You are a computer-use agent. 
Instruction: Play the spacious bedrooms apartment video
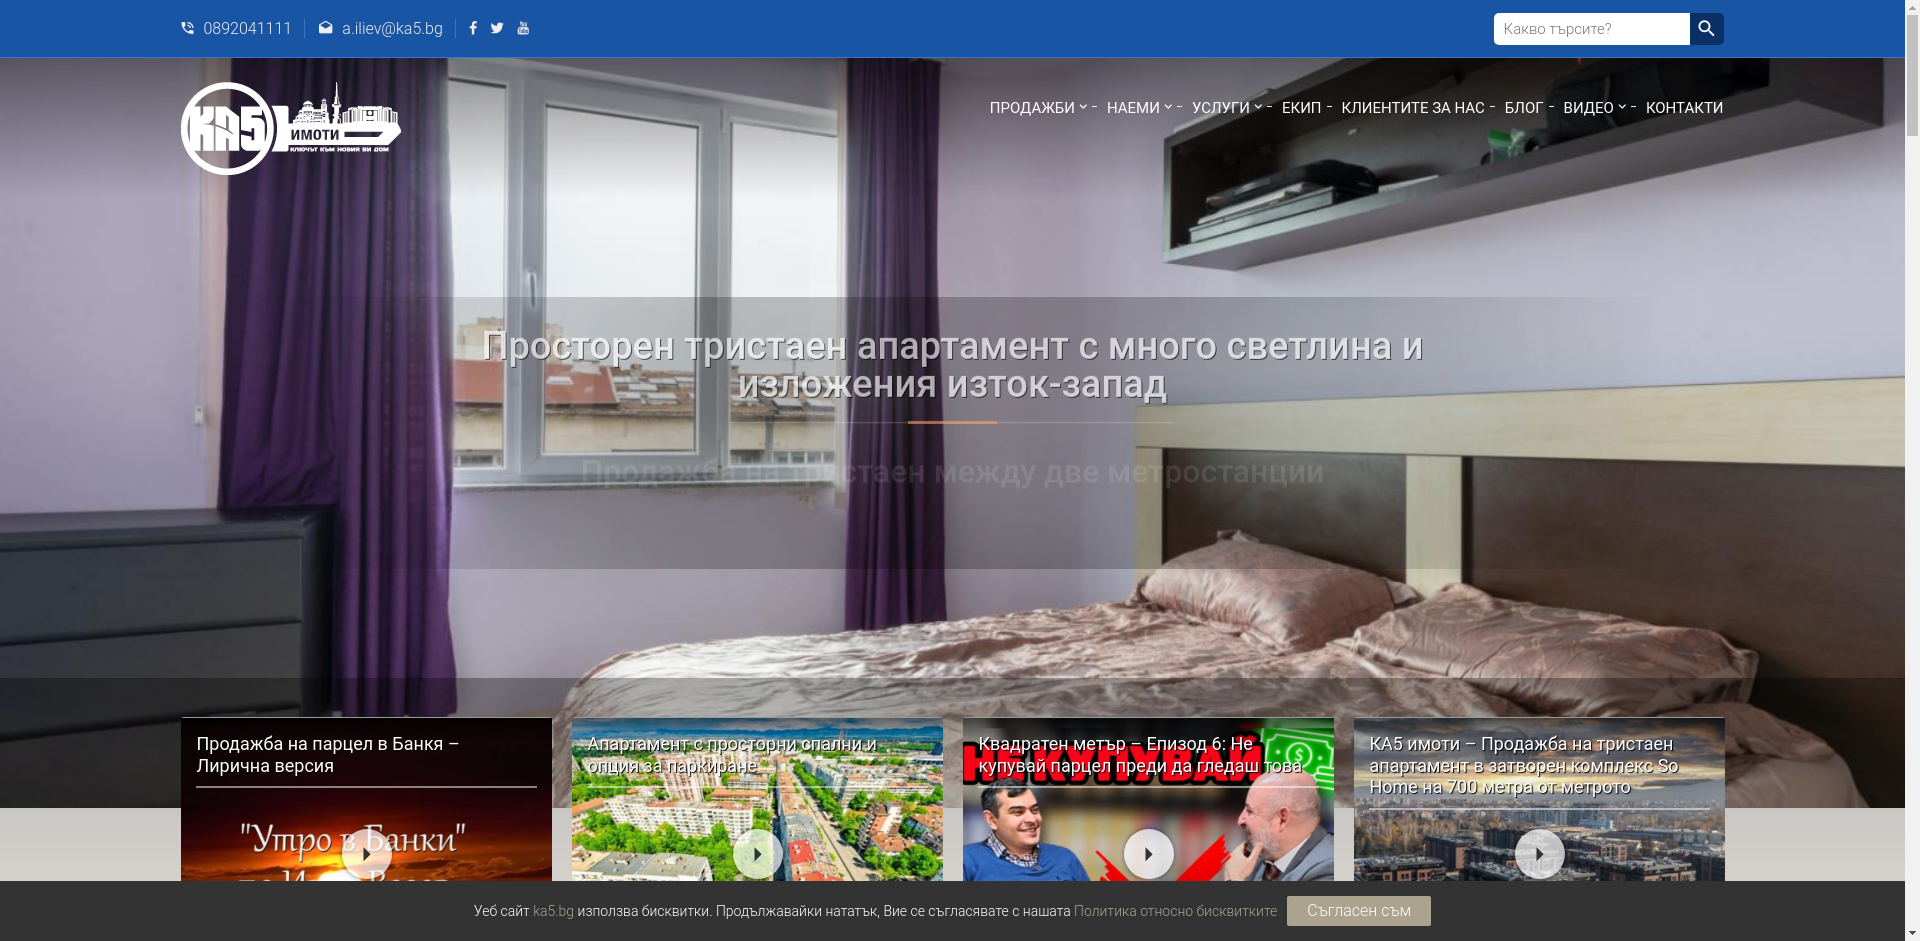coord(757,854)
